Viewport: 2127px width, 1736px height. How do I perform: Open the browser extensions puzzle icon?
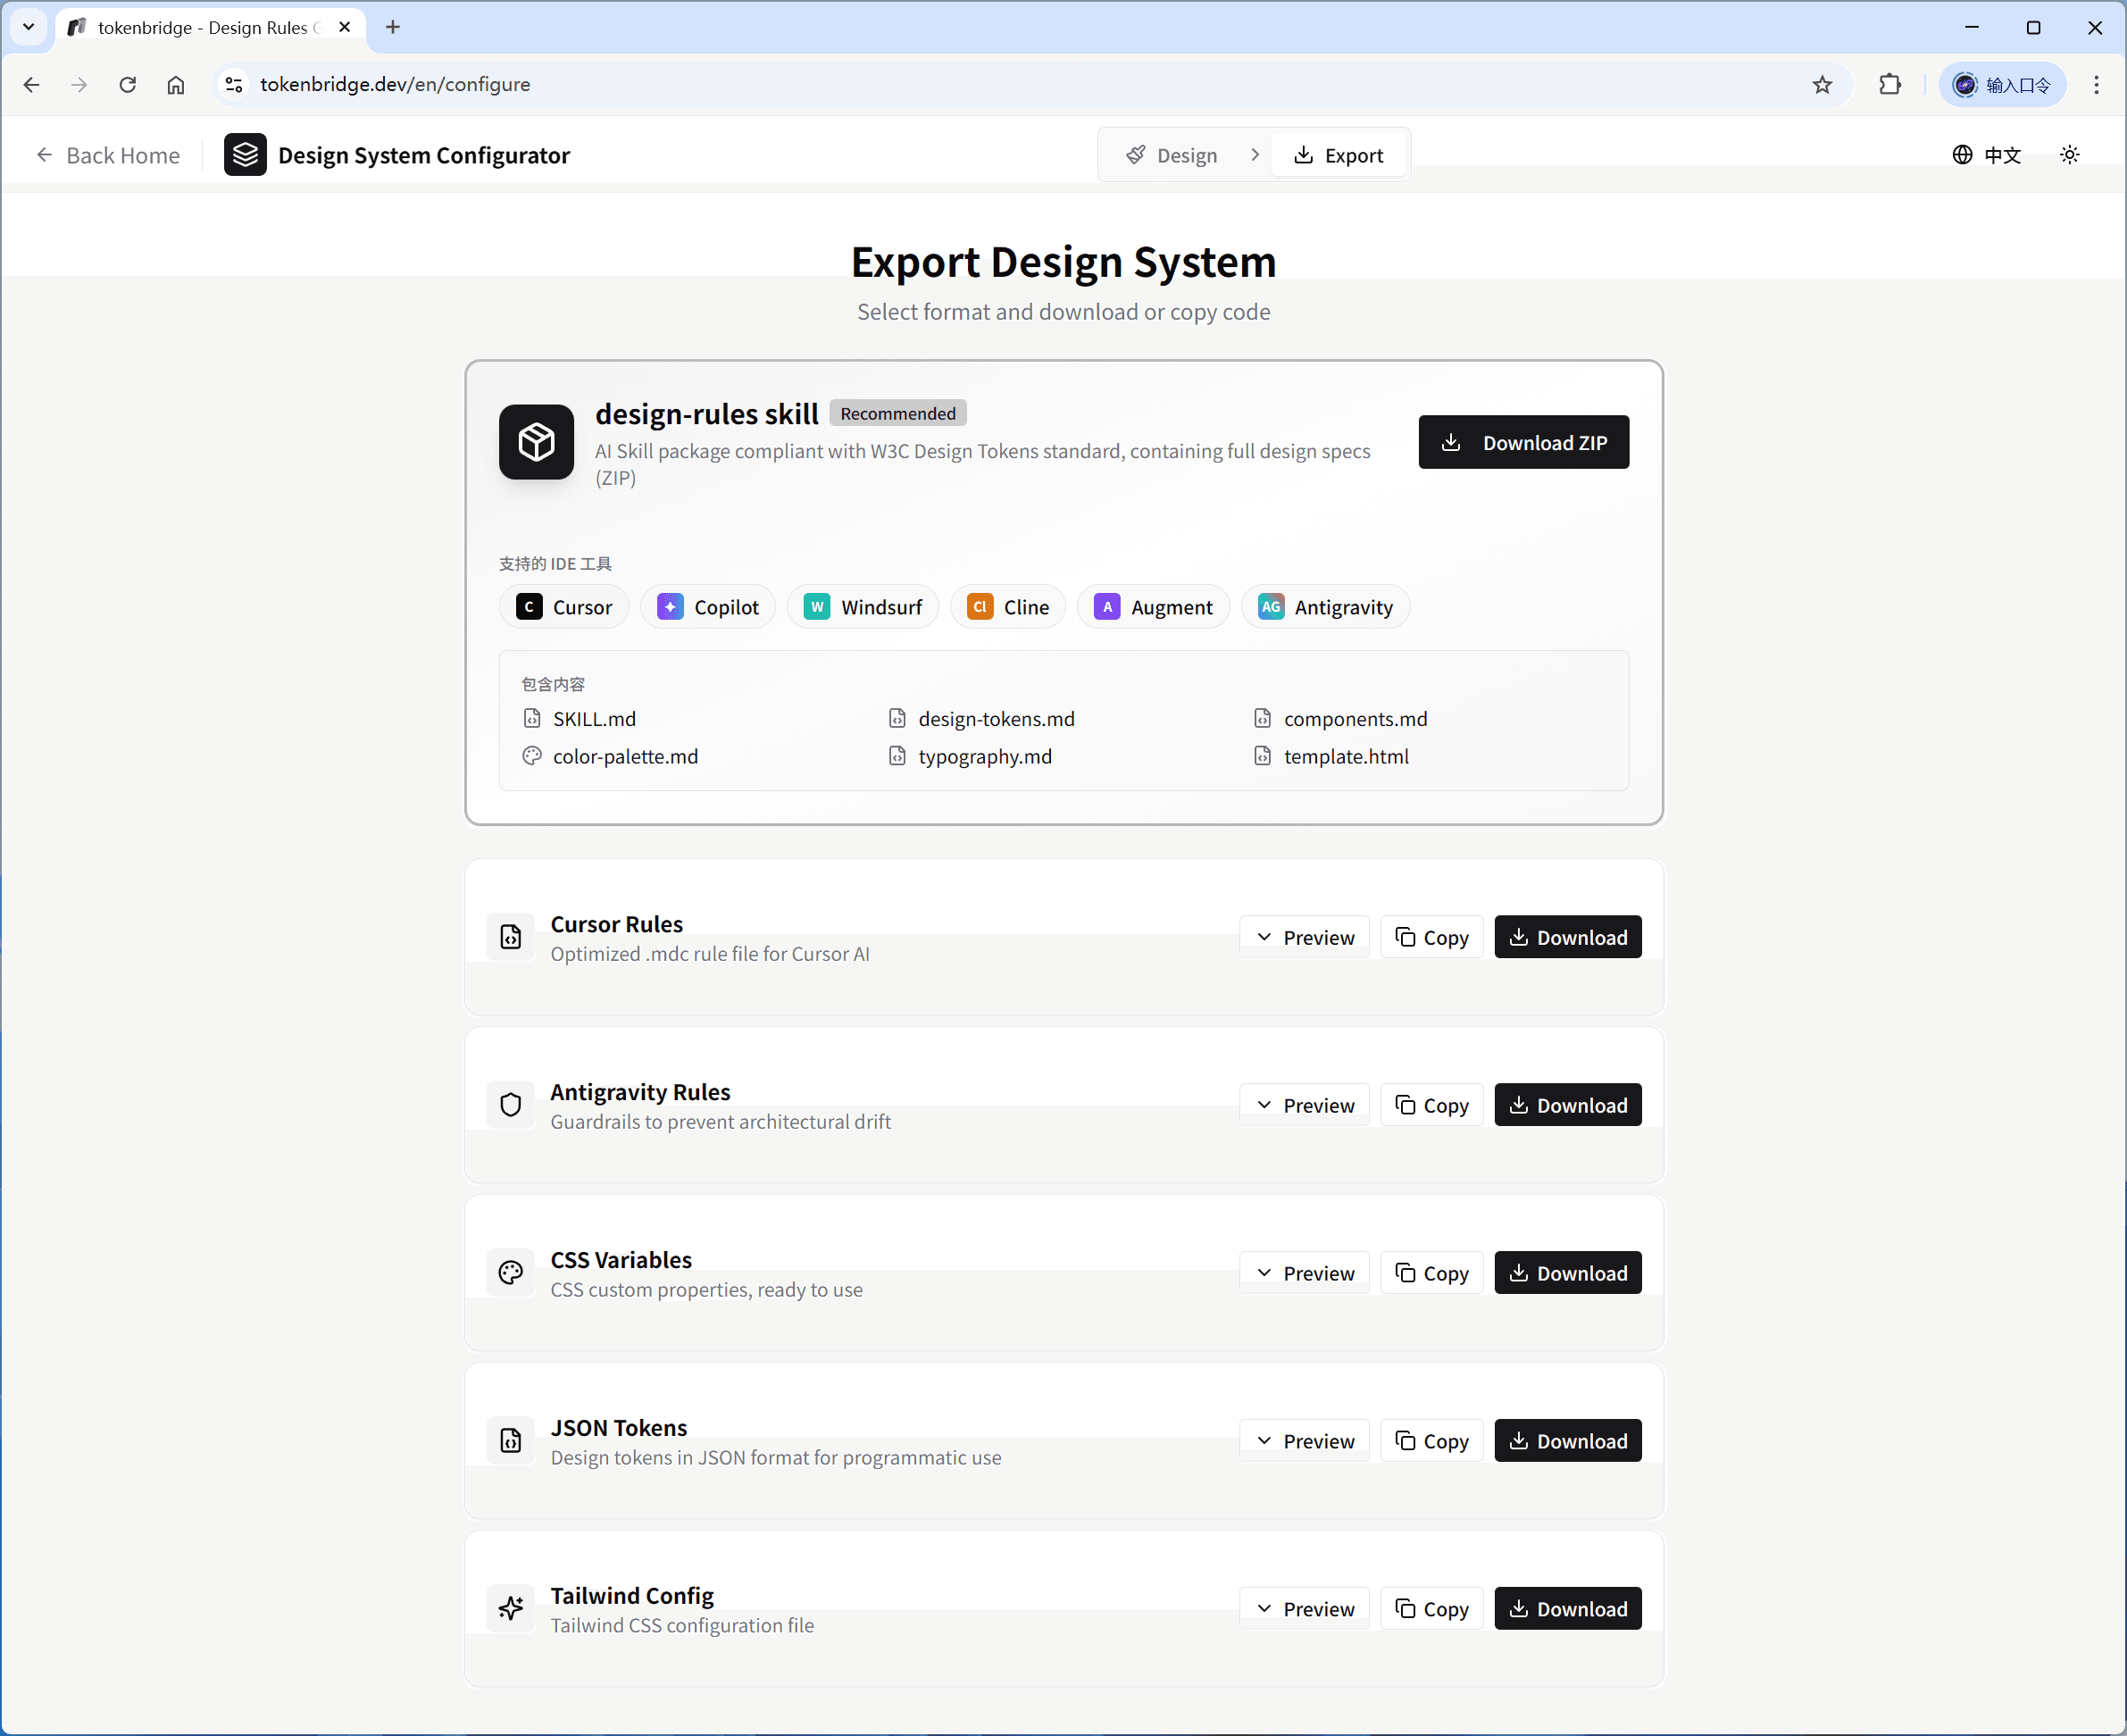pyautogui.click(x=1890, y=84)
